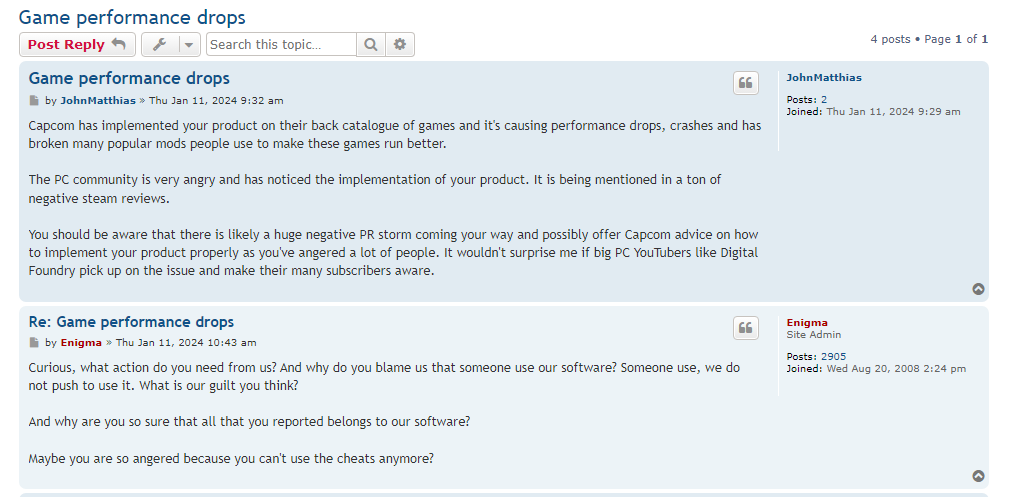Screen dimensions: 1012x497
Task: Click post icon beside Enigma byline
Action: [34, 343]
